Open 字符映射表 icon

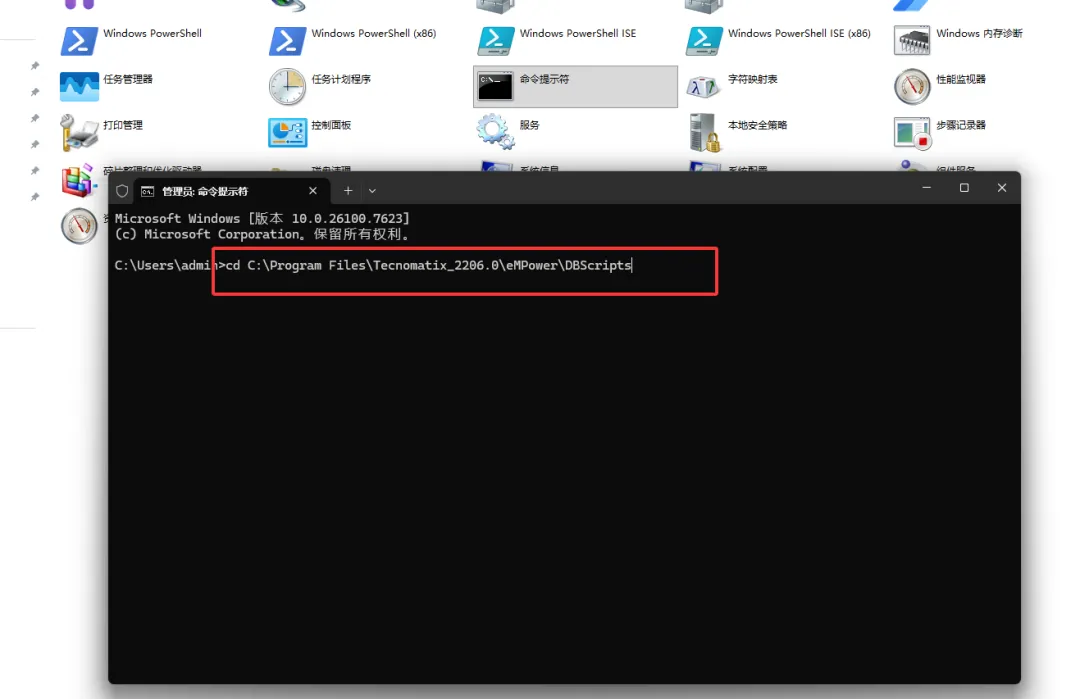point(703,87)
